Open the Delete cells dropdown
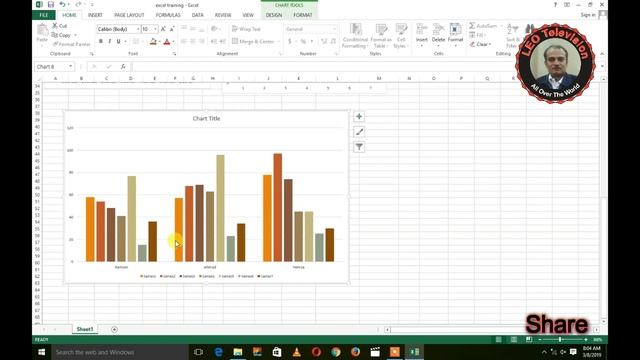The height and width of the screenshot is (360, 640). tap(438, 45)
